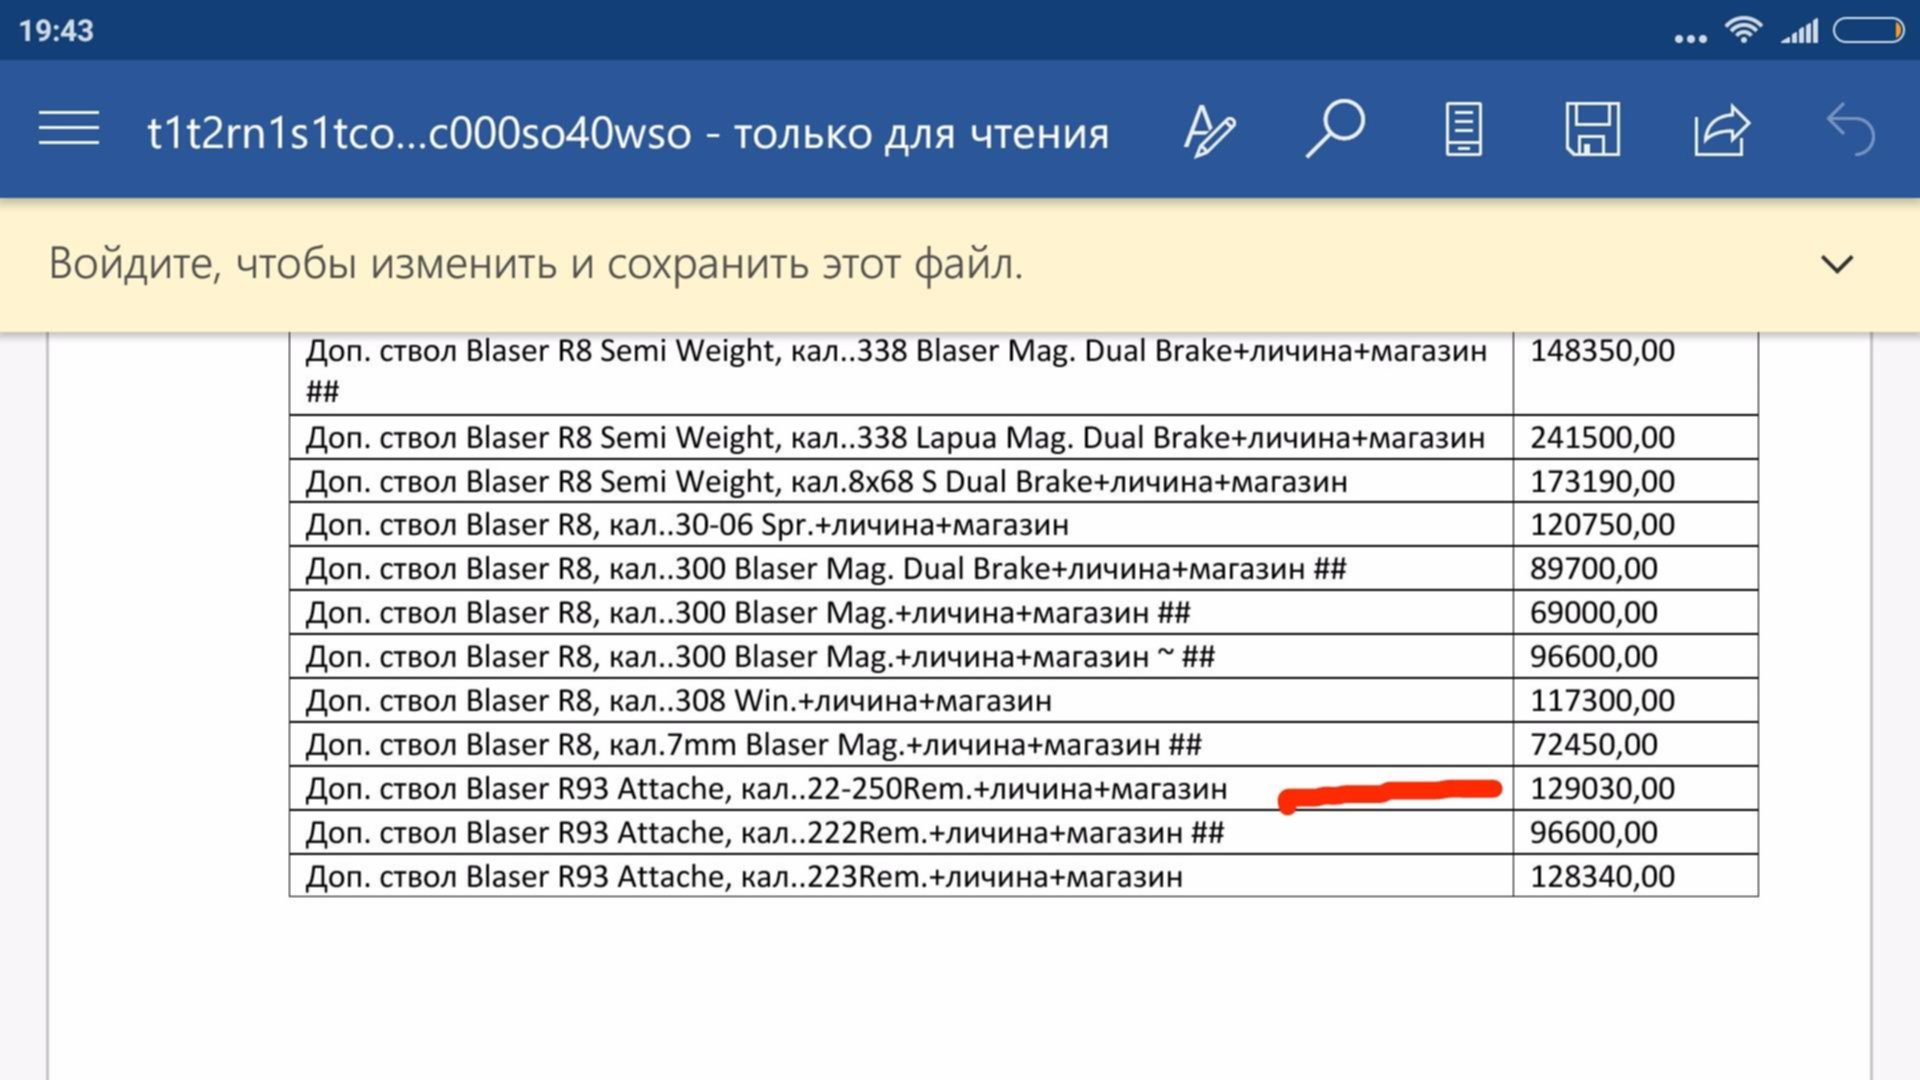Collapse the sign-in notification banner chevron
1920x1080 pixels.
pos(1837,264)
